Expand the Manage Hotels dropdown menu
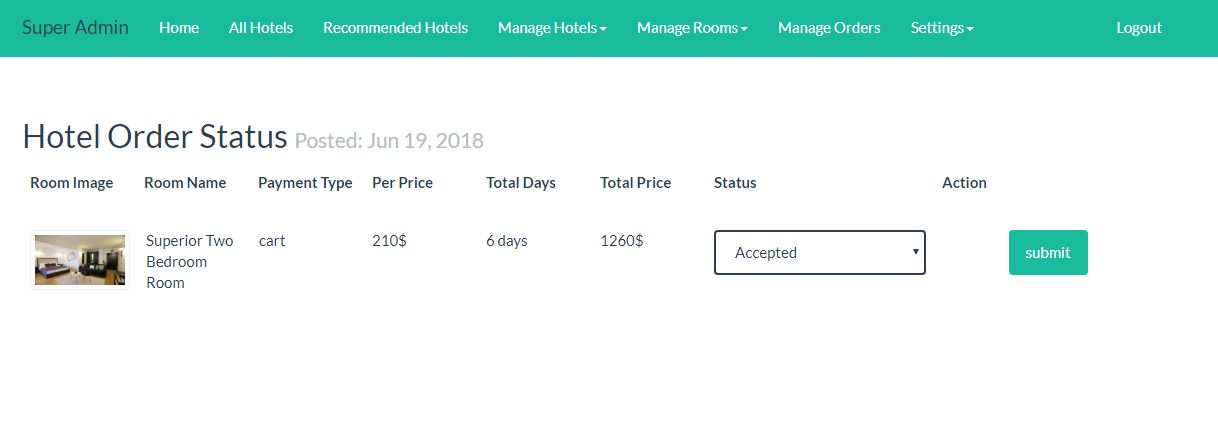Screen dimensions: 1218x439 coord(552,28)
